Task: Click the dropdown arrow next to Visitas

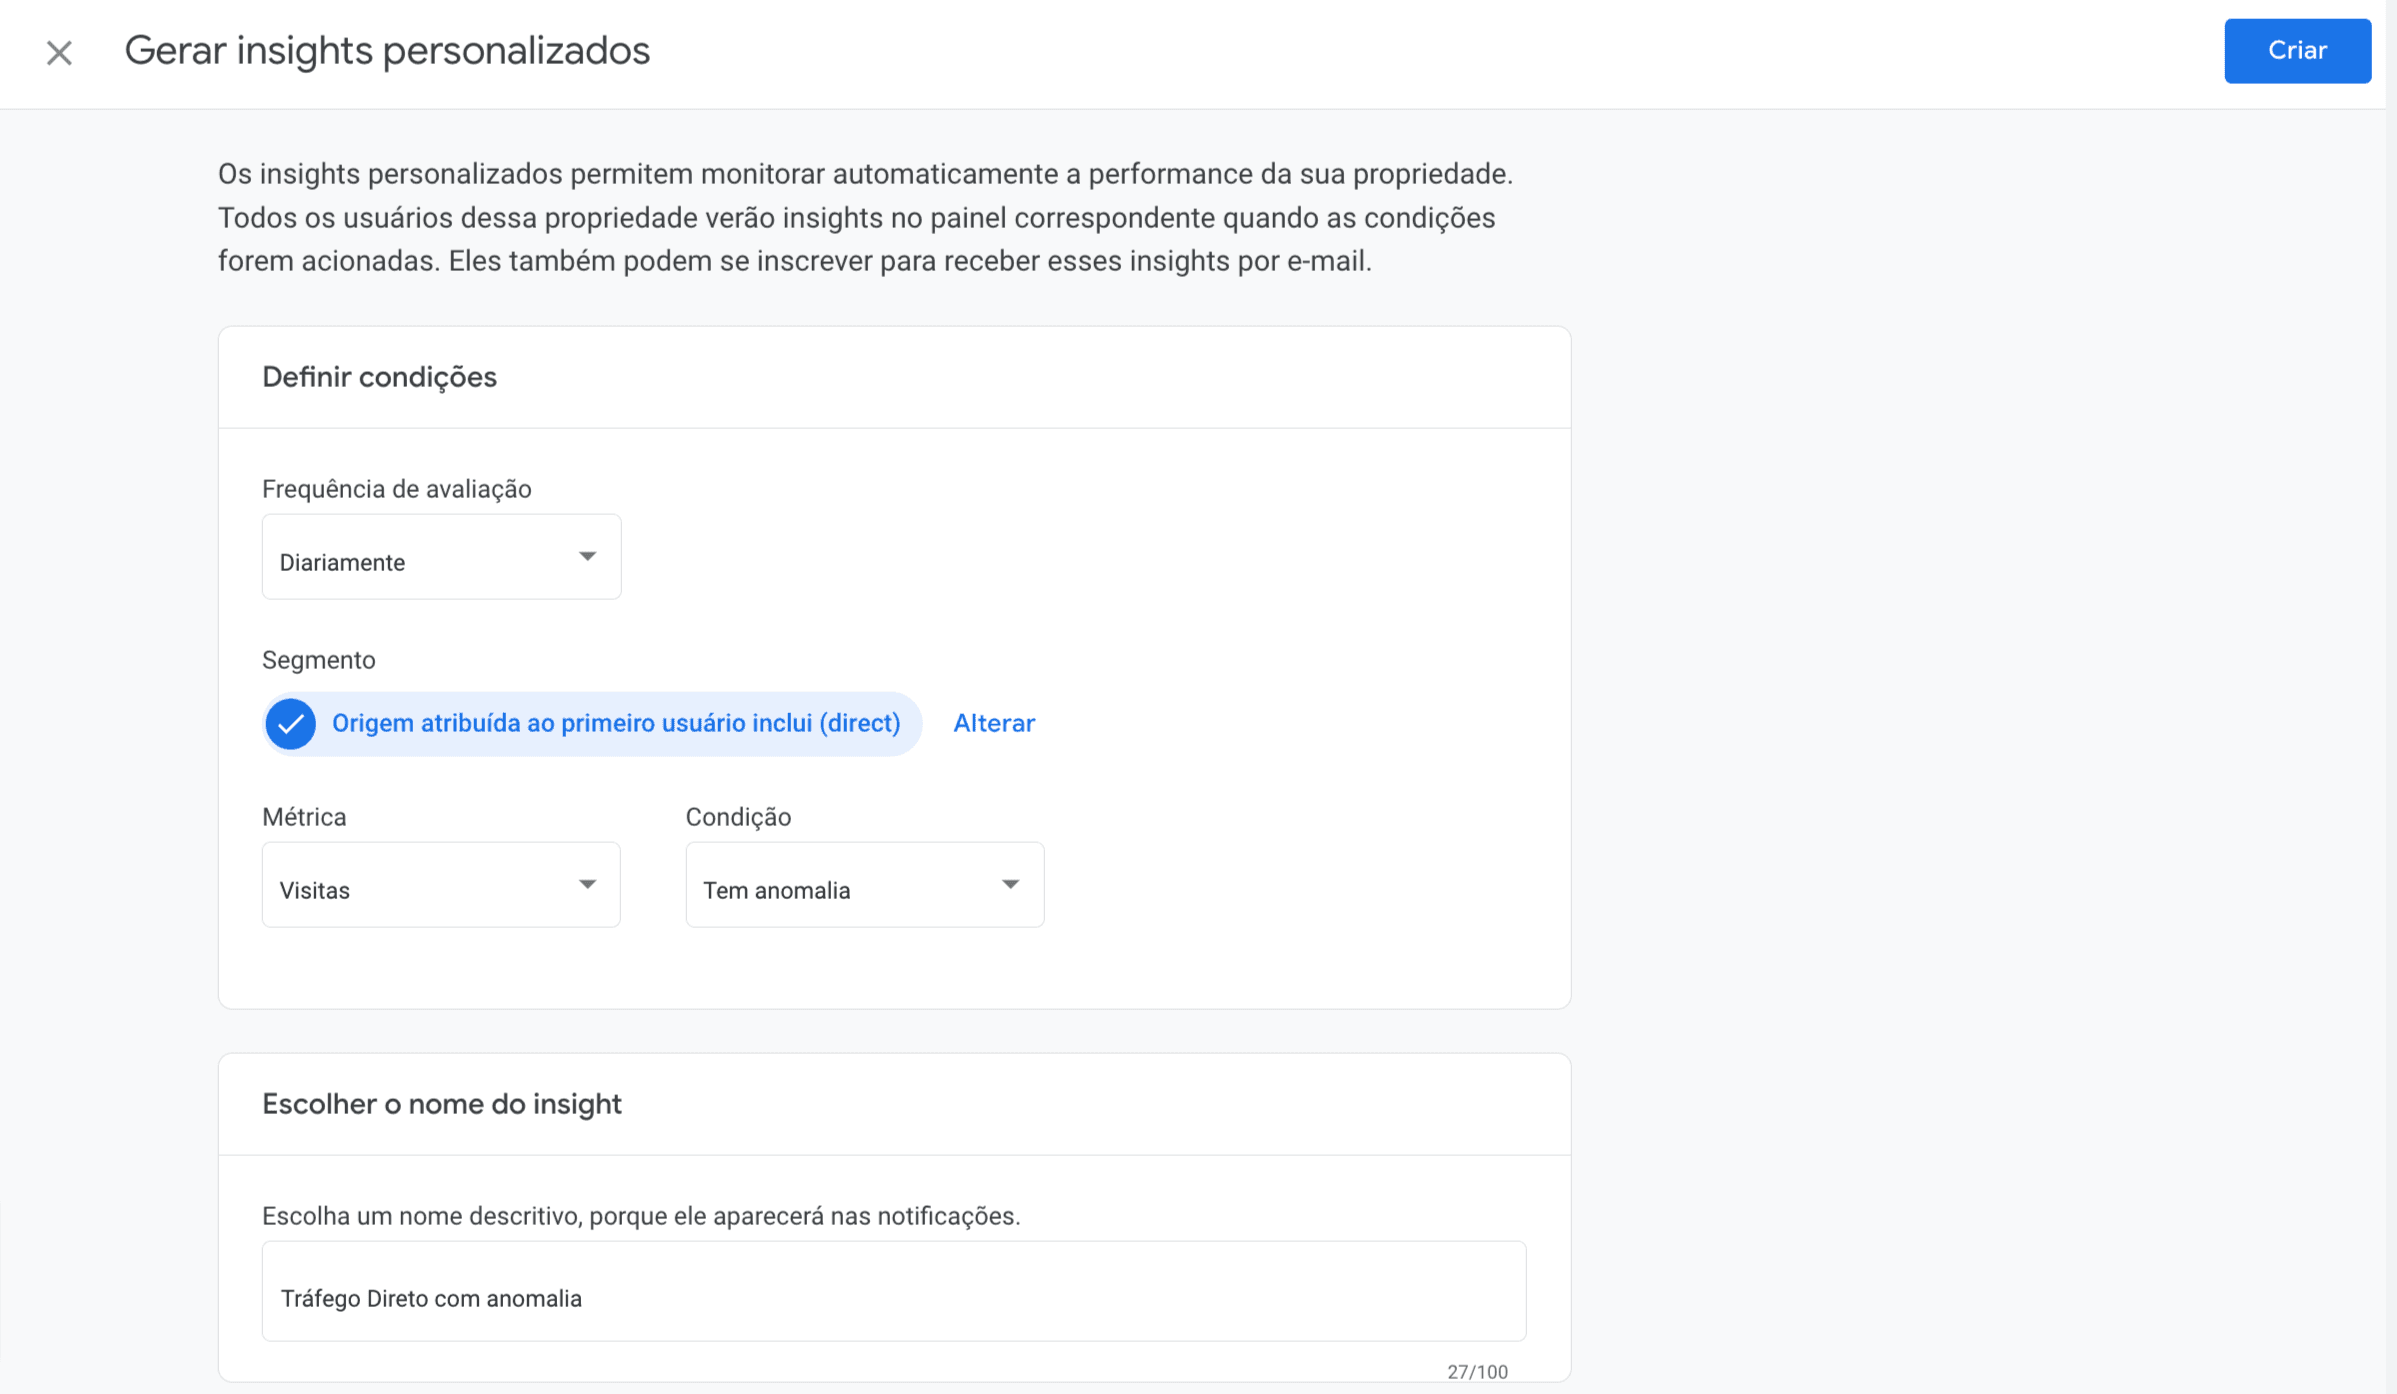Action: (x=588, y=884)
